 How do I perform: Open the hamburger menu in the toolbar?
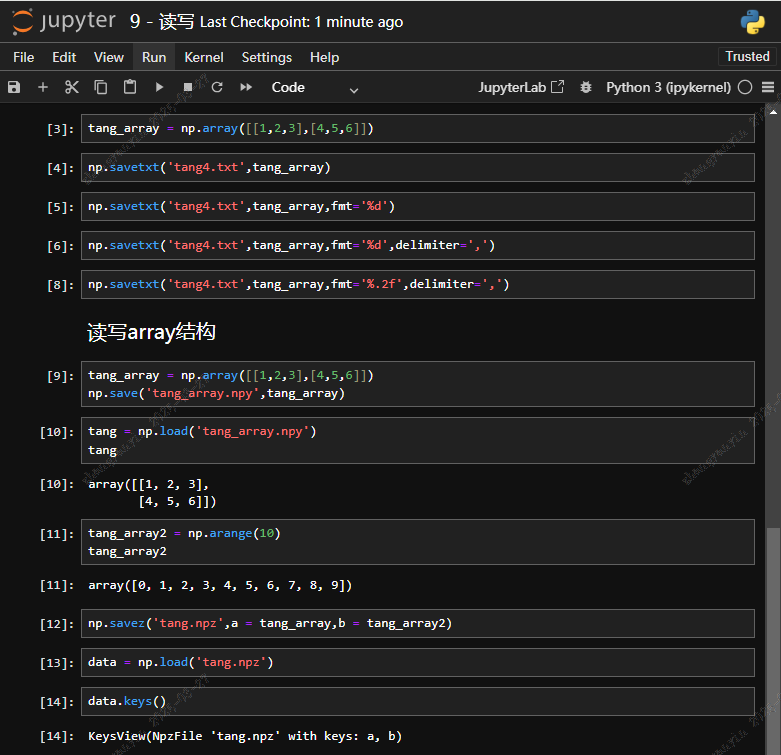pyautogui.click(x=768, y=87)
